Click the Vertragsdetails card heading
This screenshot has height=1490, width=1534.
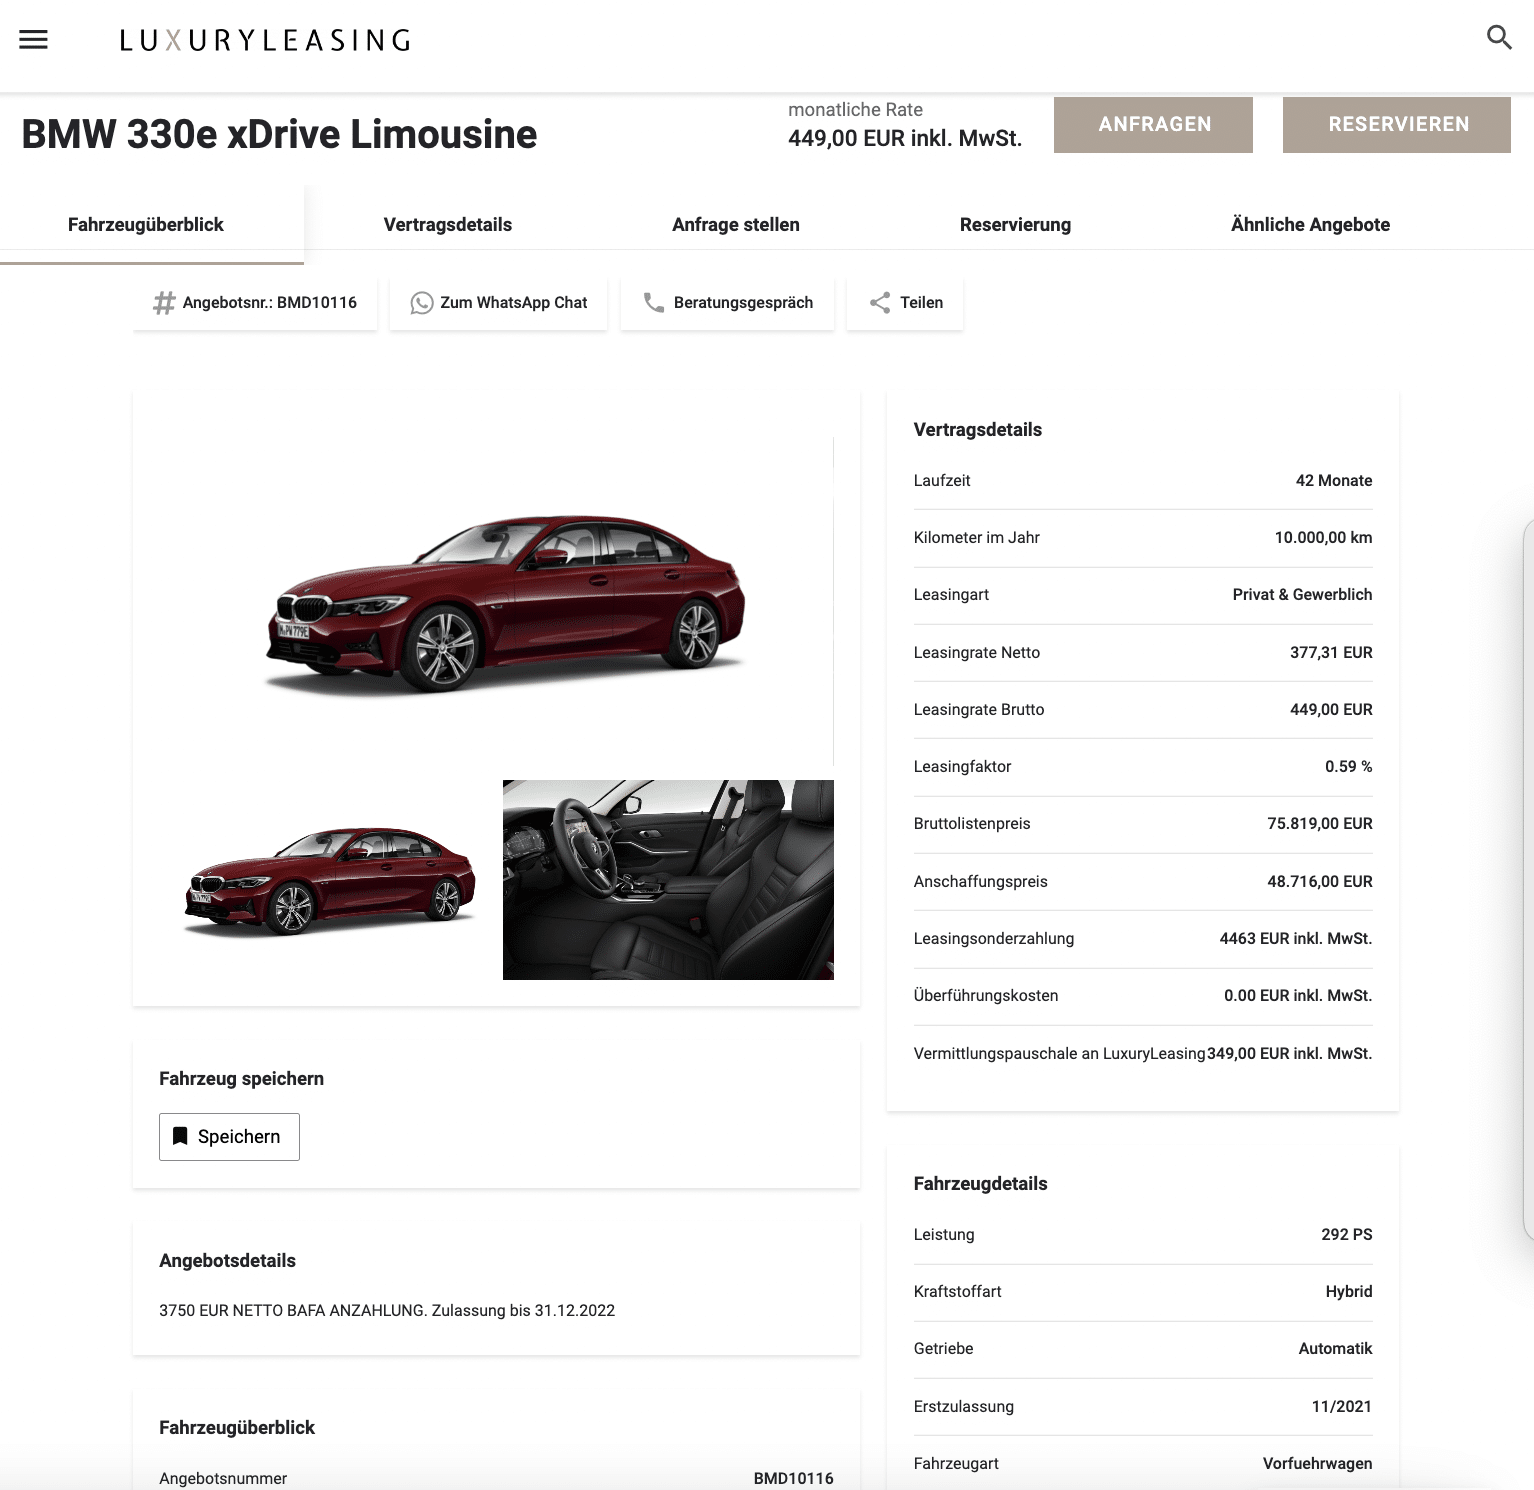point(978,430)
